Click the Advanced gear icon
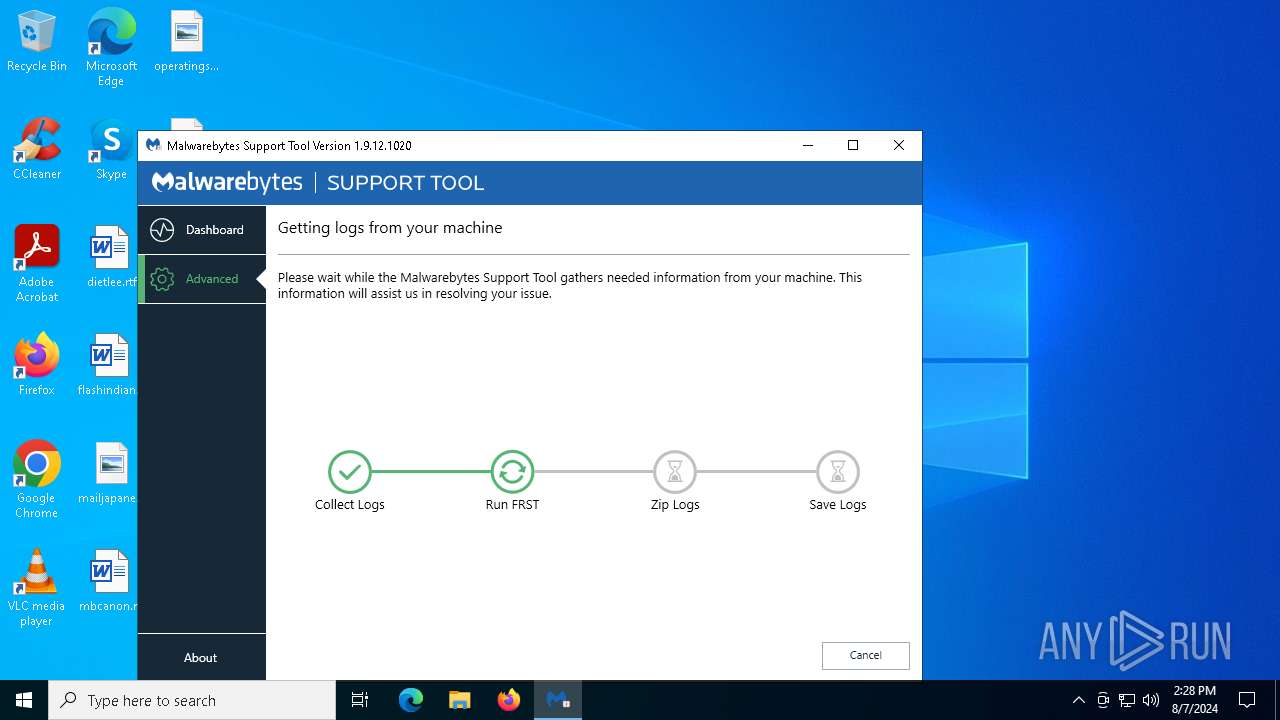This screenshot has width=1280, height=720. [162, 279]
